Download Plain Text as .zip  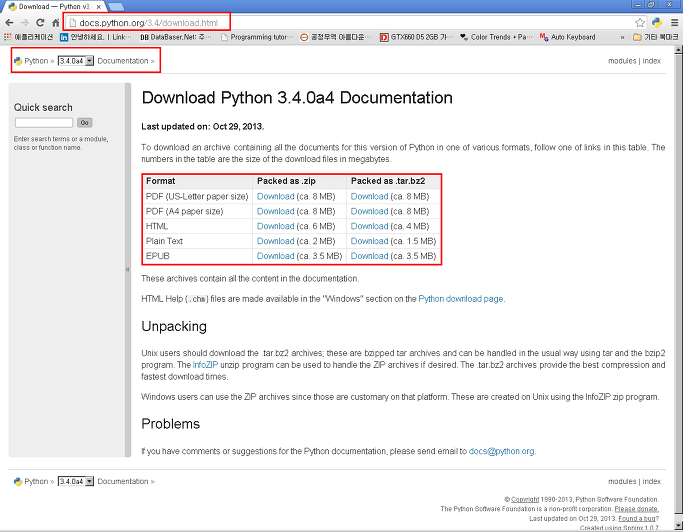tap(275, 241)
